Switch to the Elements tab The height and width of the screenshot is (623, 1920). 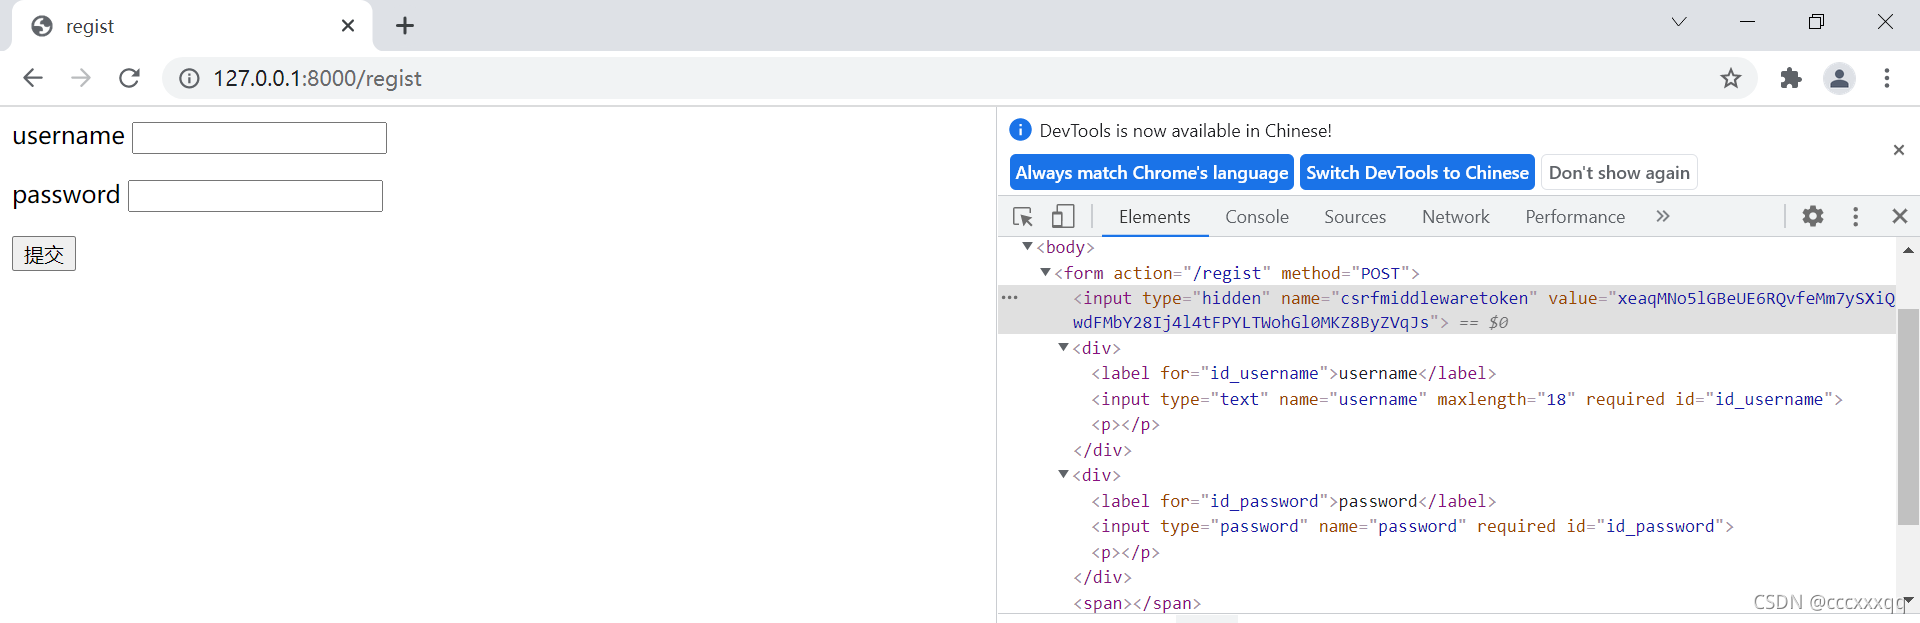tap(1155, 217)
